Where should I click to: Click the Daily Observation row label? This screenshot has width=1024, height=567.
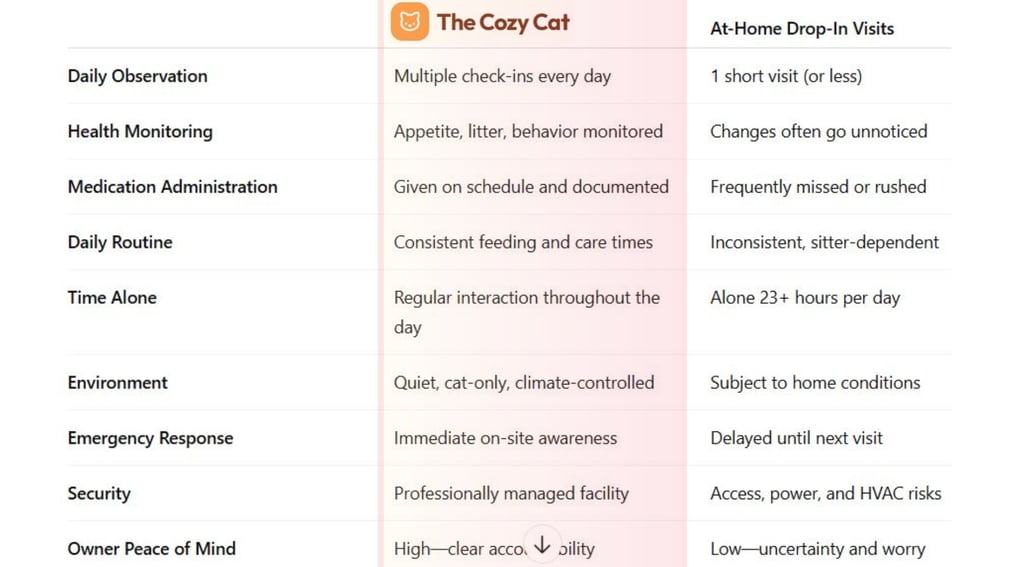click(x=138, y=76)
